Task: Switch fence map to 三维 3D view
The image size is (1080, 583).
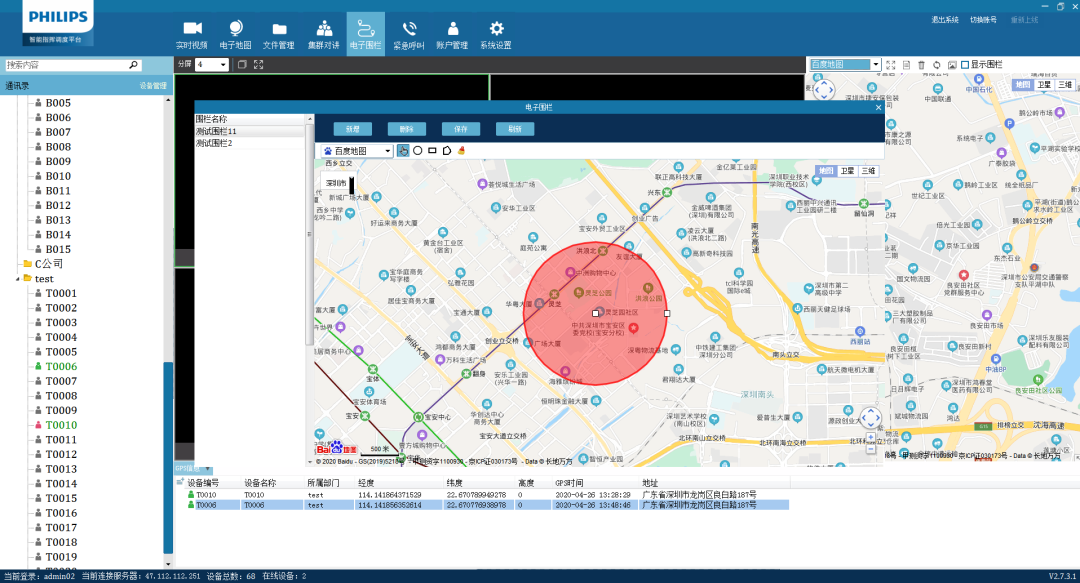Action: click(869, 171)
